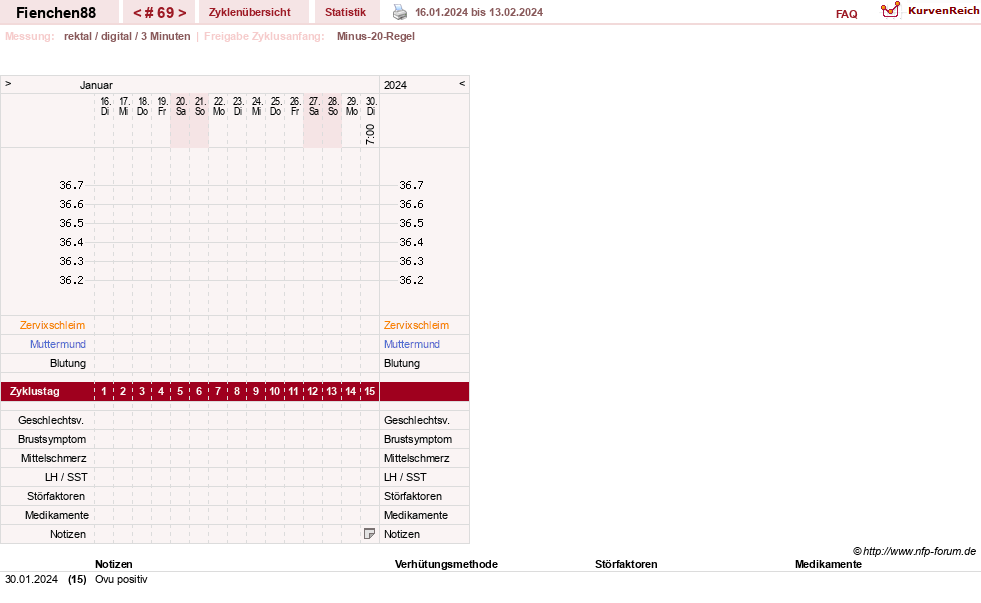Click cycle day 15 in Zyklustag row

[x=370, y=391]
